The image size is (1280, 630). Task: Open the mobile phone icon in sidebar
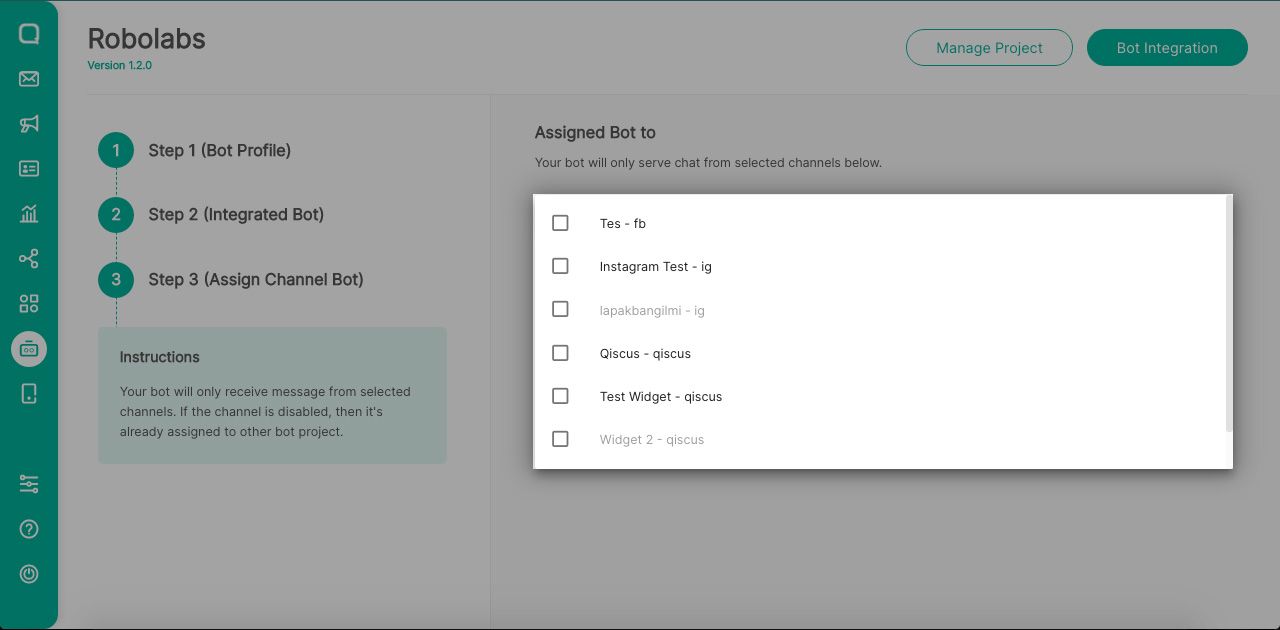[x=29, y=394]
